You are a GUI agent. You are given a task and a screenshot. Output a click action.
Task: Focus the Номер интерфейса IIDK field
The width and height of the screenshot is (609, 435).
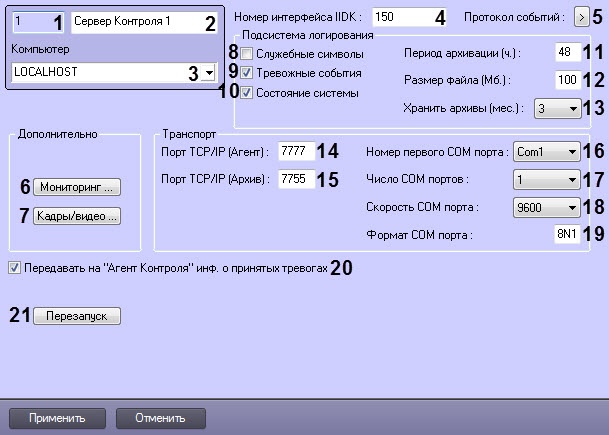(409, 17)
